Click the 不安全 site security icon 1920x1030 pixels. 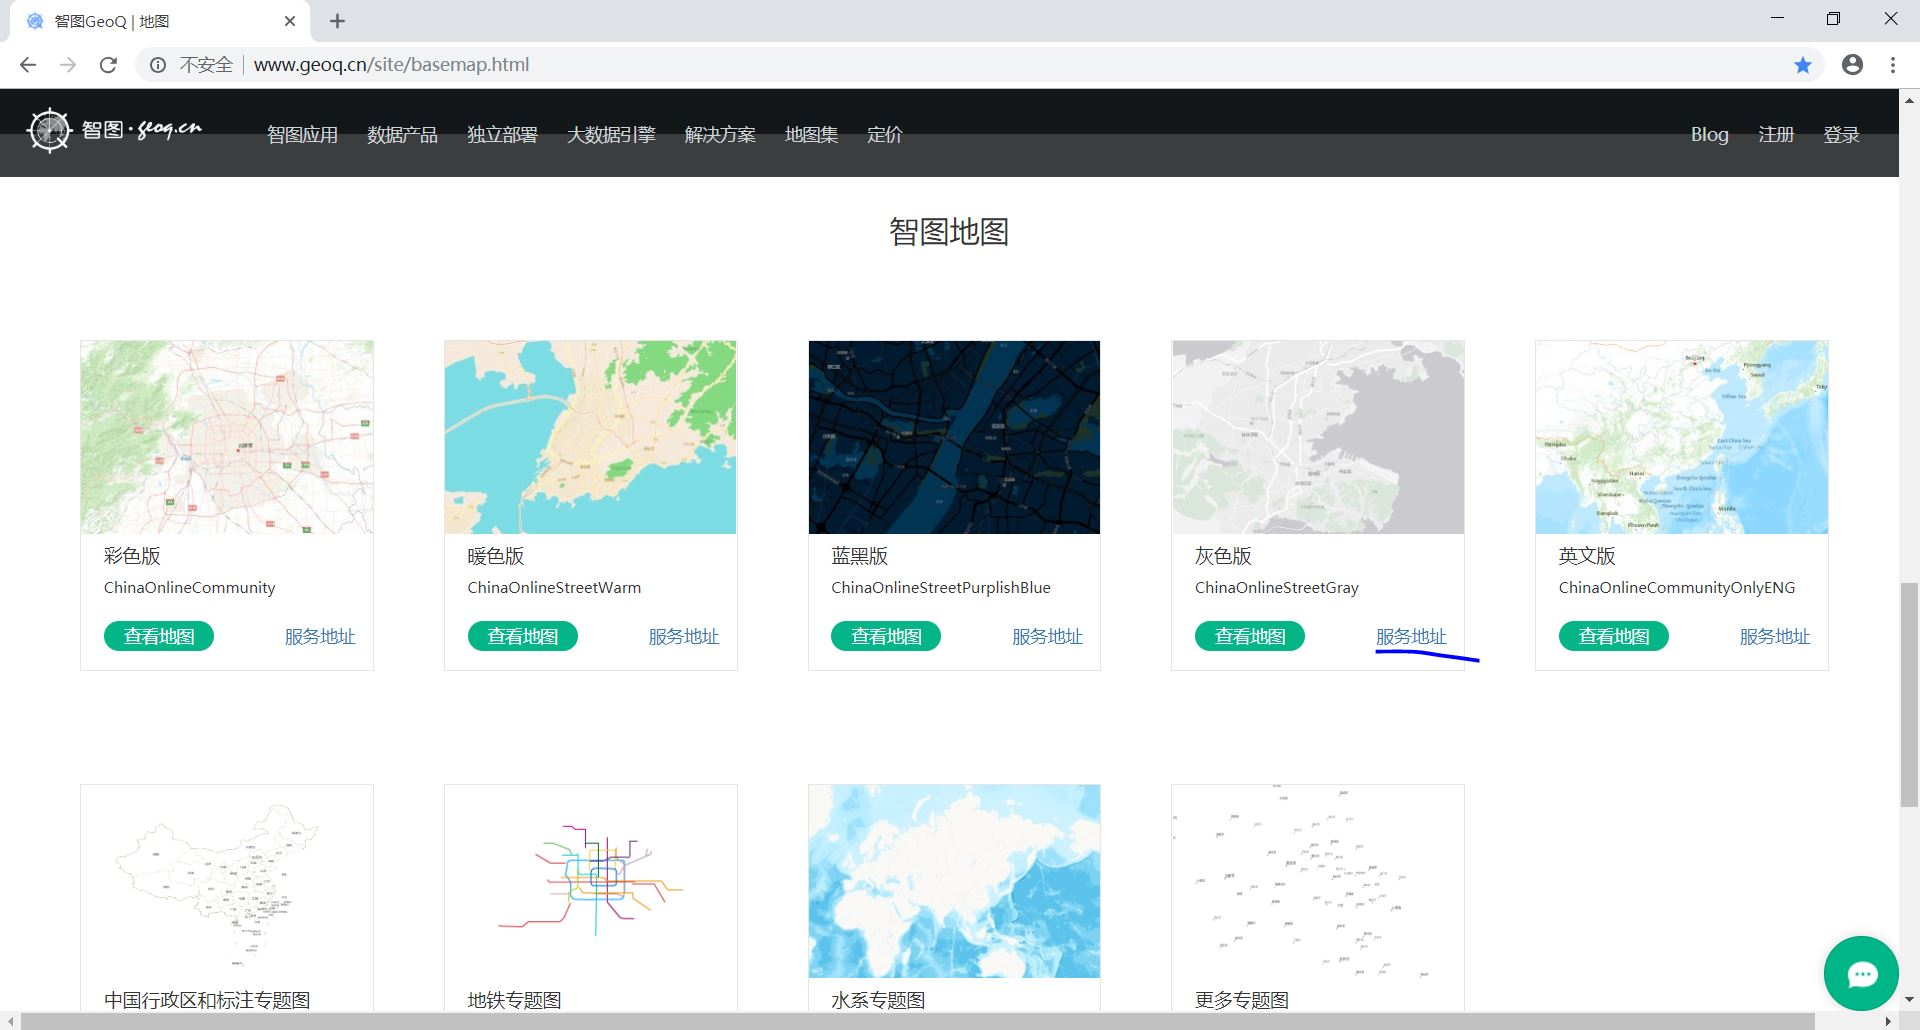158,64
